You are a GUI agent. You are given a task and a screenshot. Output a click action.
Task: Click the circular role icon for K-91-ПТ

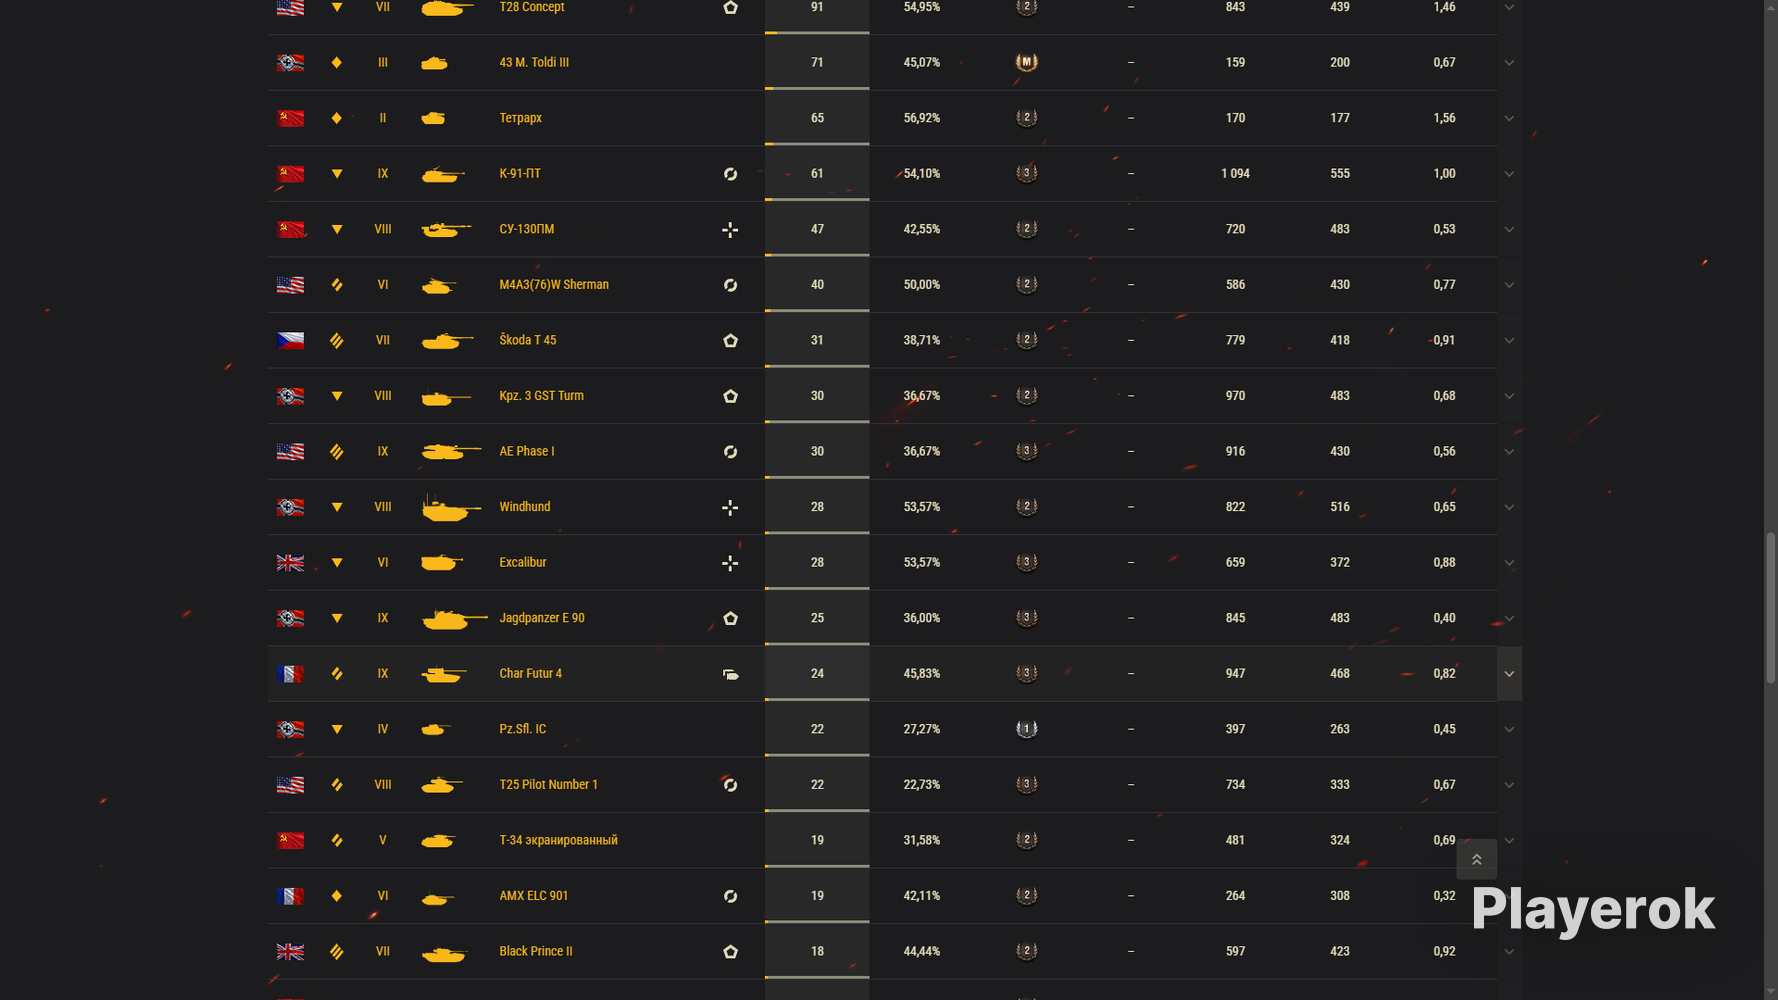(x=730, y=174)
